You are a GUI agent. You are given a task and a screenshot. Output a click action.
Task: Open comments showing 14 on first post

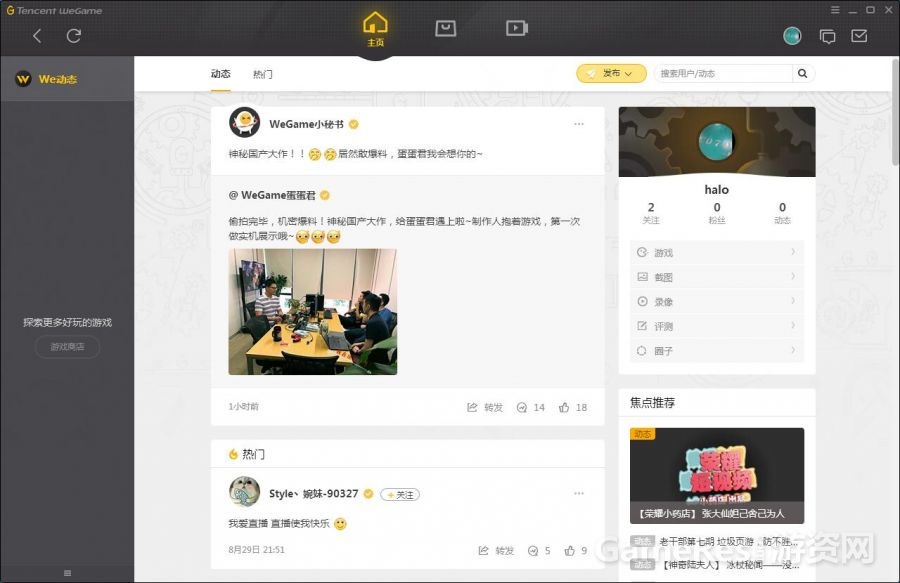click(531, 407)
